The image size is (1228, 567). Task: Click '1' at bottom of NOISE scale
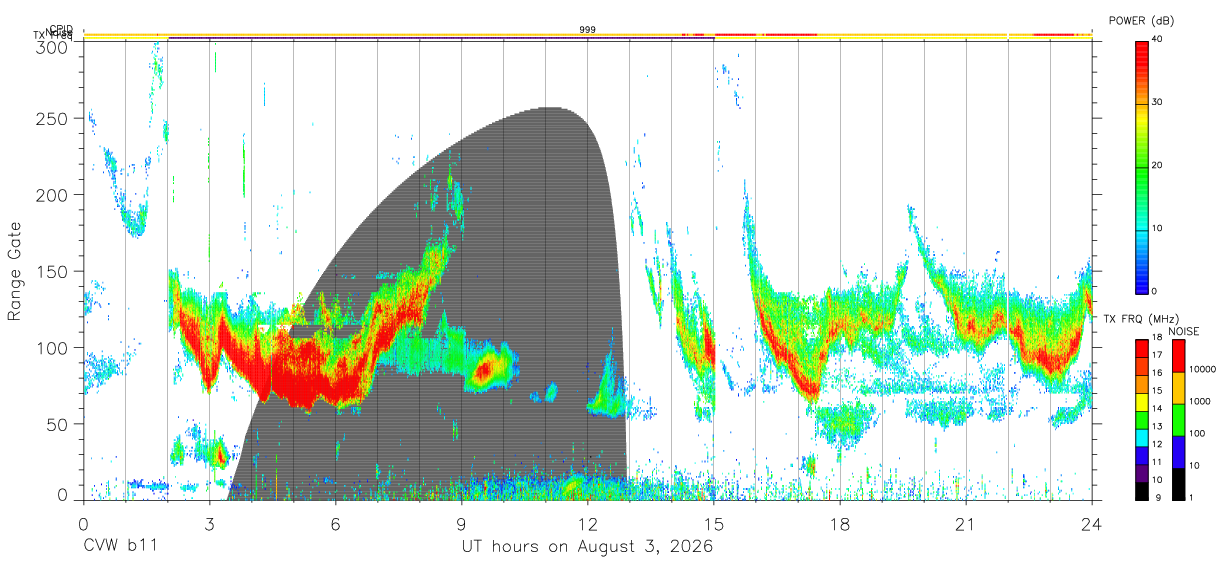click(x=1190, y=497)
